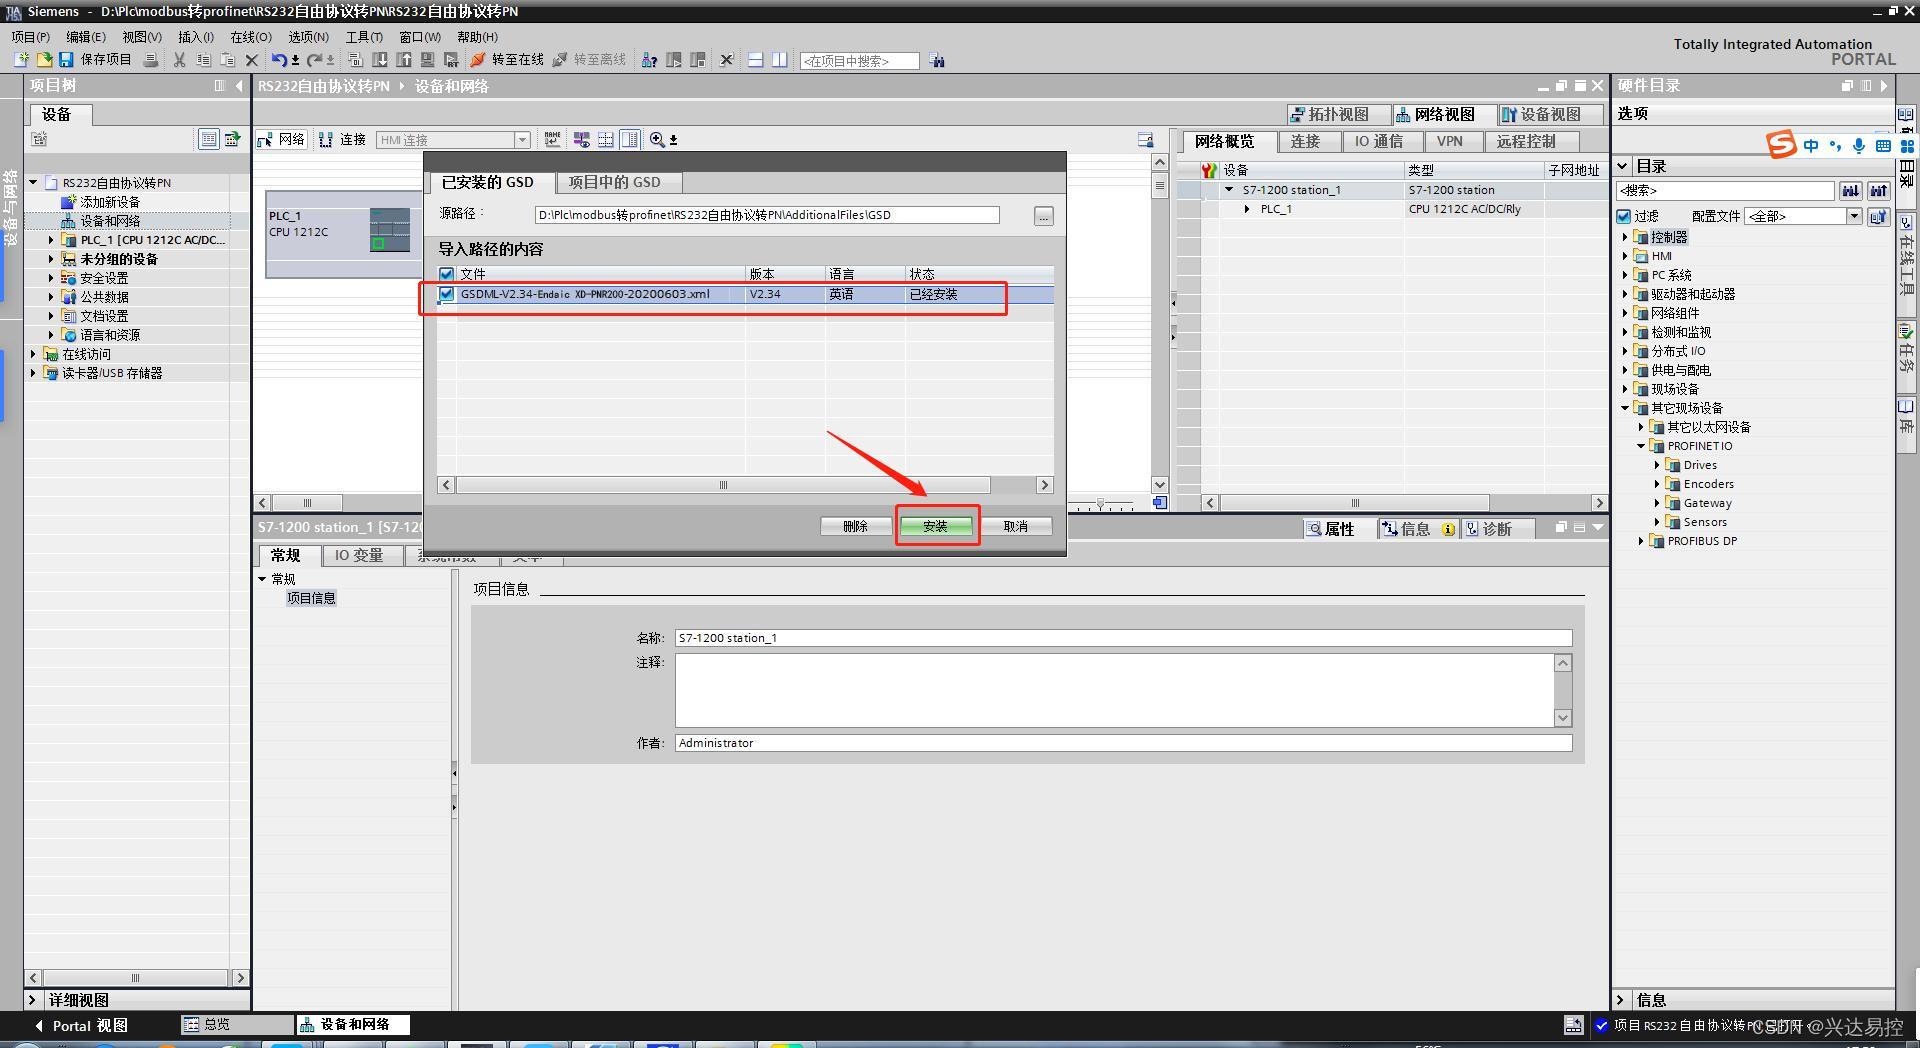This screenshot has height=1048, width=1920.
Task: Expand the 在线访问 project tree node
Action: [x=33, y=354]
